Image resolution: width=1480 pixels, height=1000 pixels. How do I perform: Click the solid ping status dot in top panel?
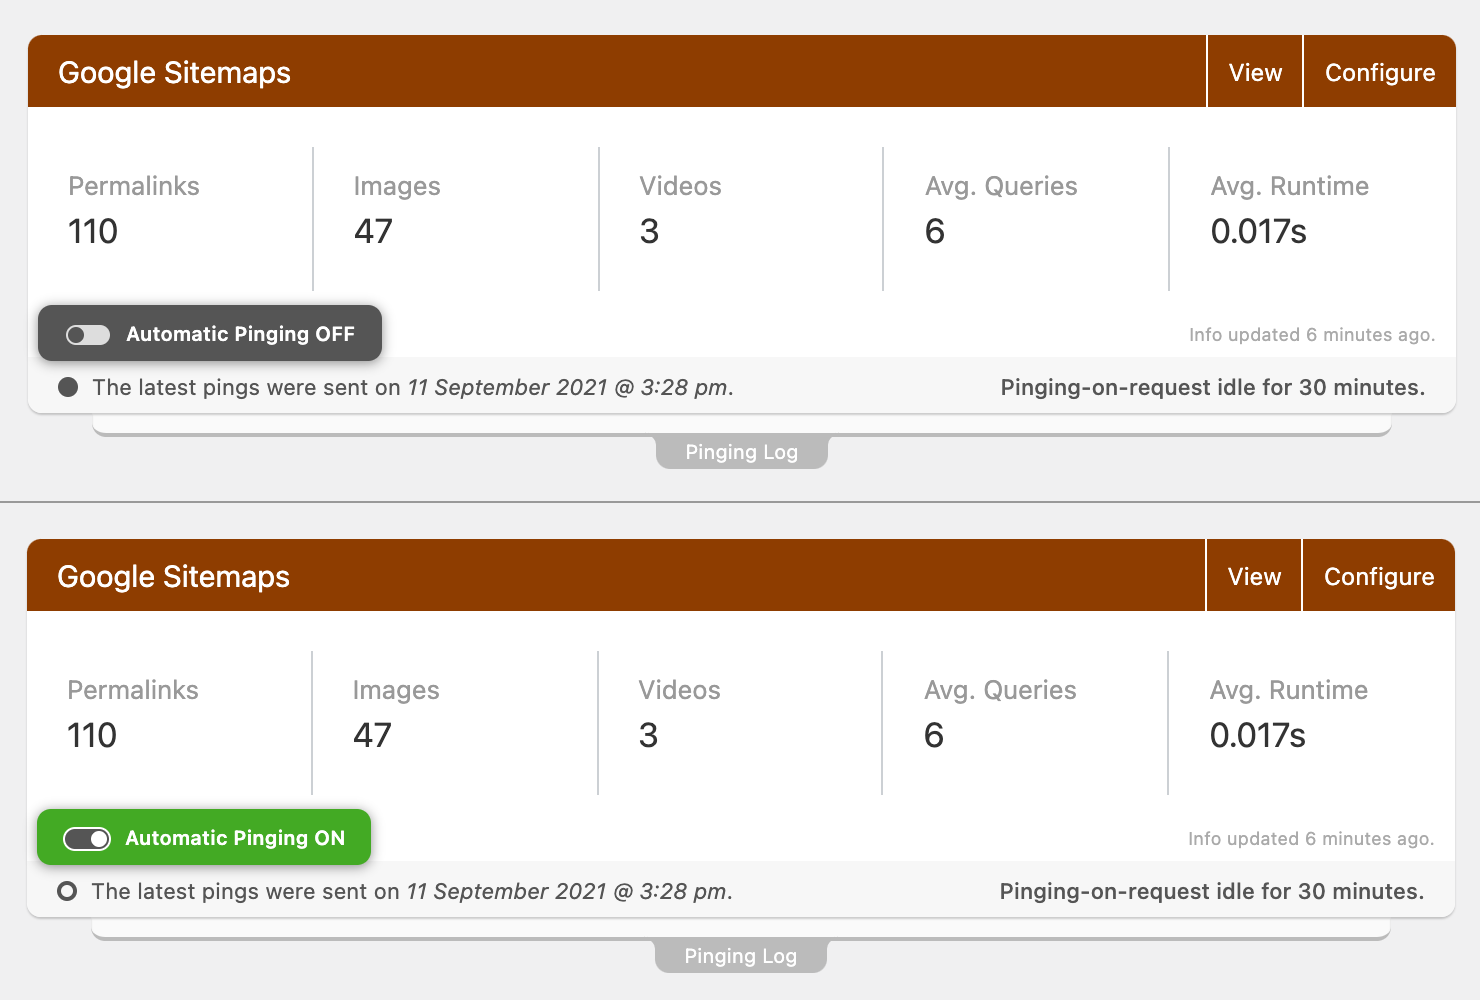click(68, 387)
